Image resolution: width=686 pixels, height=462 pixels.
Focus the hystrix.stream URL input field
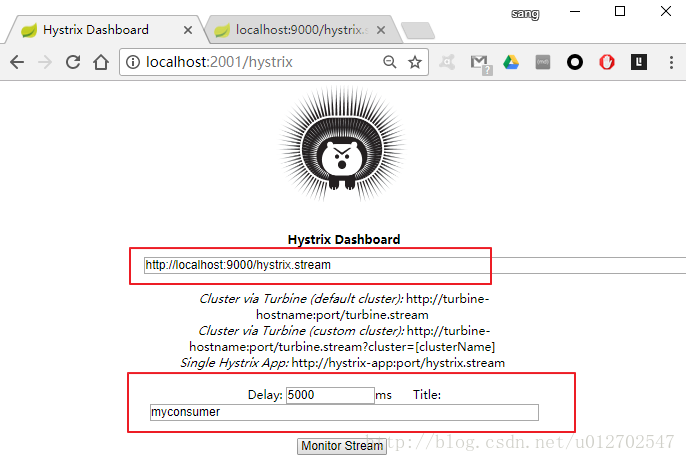(x=415, y=265)
